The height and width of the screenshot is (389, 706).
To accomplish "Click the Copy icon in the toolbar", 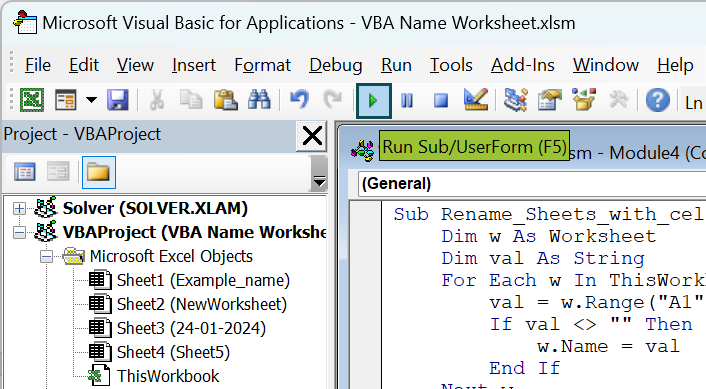I will 191,100.
